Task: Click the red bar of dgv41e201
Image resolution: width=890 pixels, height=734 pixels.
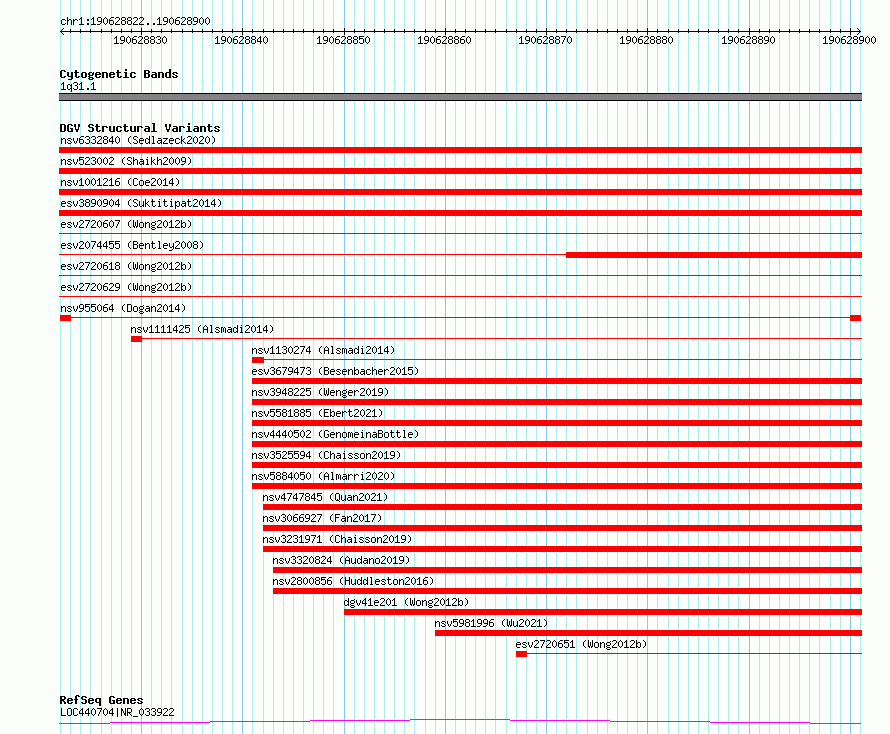Action: (603, 612)
